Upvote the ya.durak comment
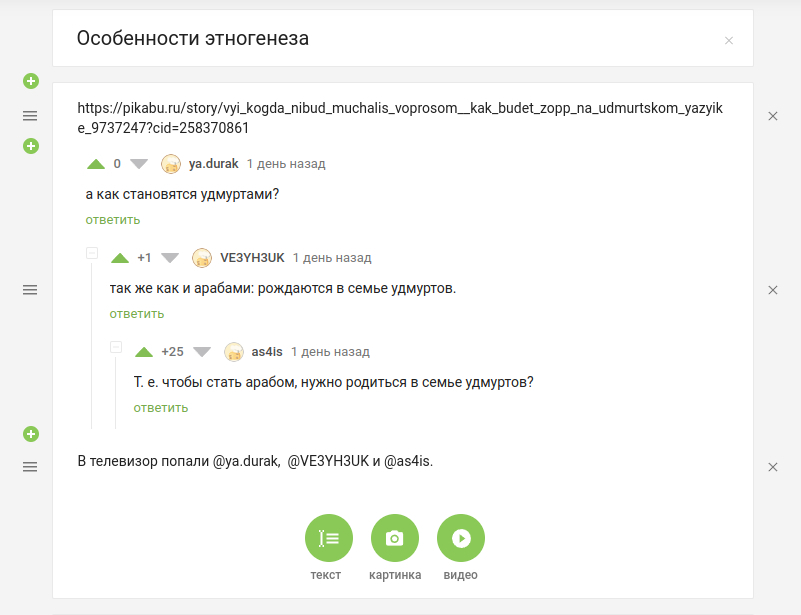Image resolution: width=801 pixels, height=615 pixels. (96, 164)
